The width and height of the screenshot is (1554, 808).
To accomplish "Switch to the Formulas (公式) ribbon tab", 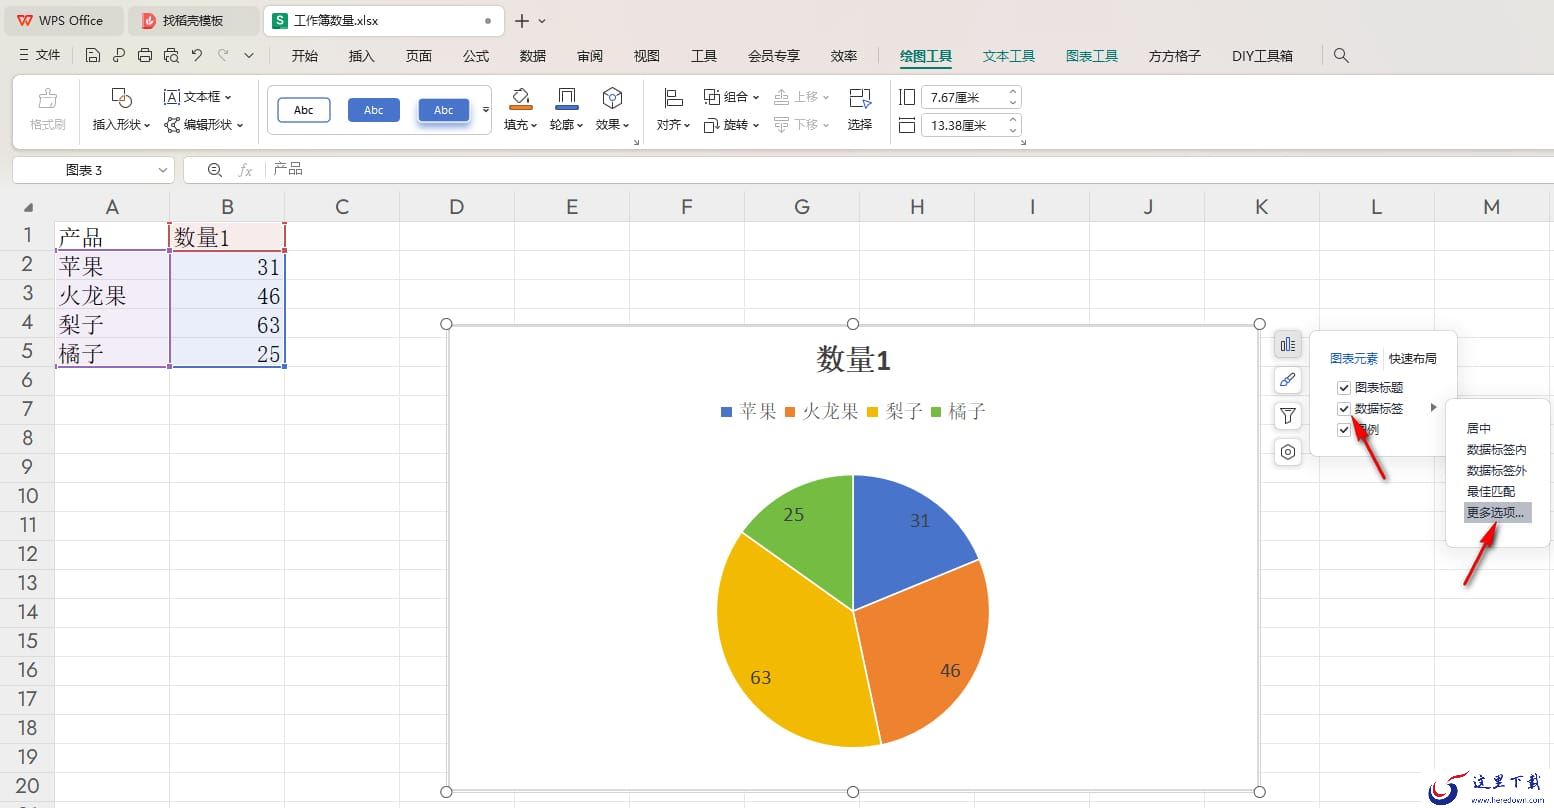I will [x=476, y=56].
